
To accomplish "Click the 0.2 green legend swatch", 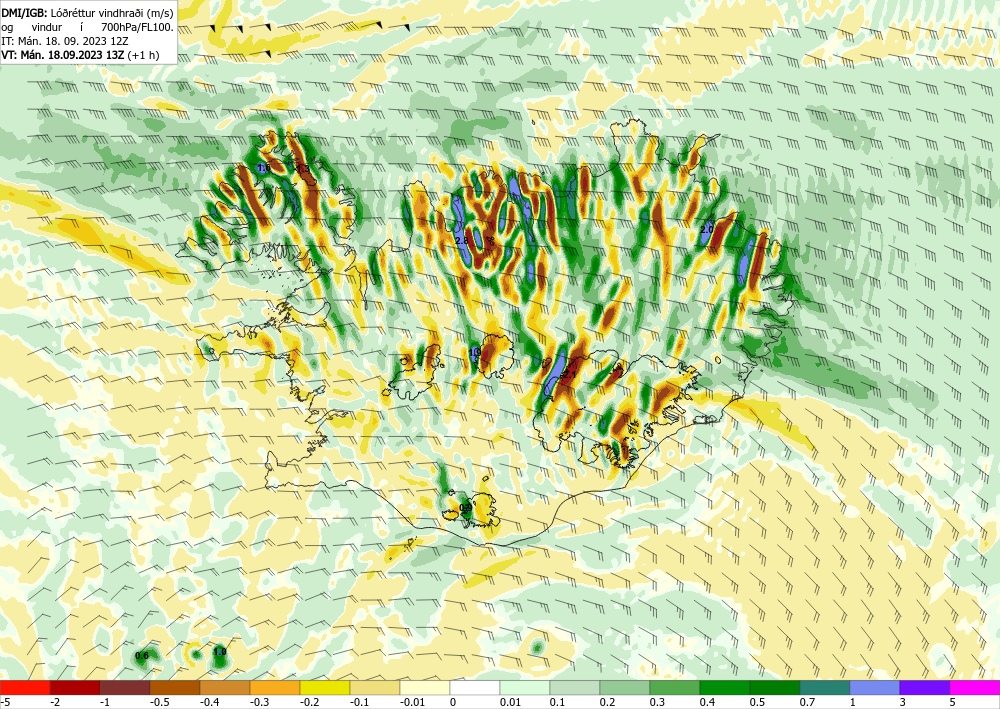I will 625,688.
